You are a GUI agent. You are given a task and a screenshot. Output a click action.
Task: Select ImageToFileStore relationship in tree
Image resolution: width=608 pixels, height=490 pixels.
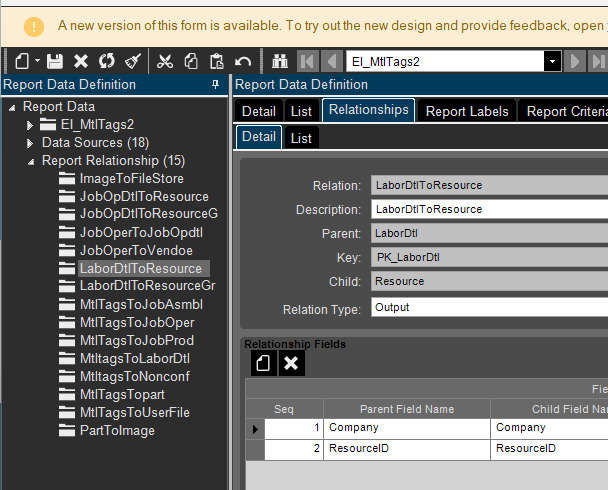131,179
